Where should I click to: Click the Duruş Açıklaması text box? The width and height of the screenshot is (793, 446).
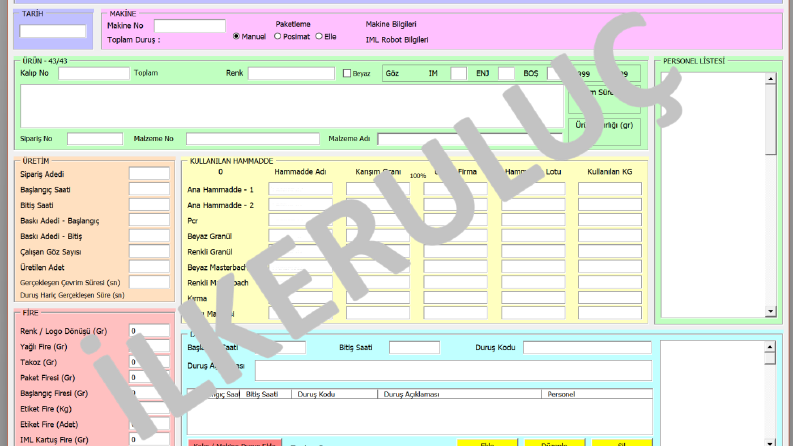[x=453, y=370]
